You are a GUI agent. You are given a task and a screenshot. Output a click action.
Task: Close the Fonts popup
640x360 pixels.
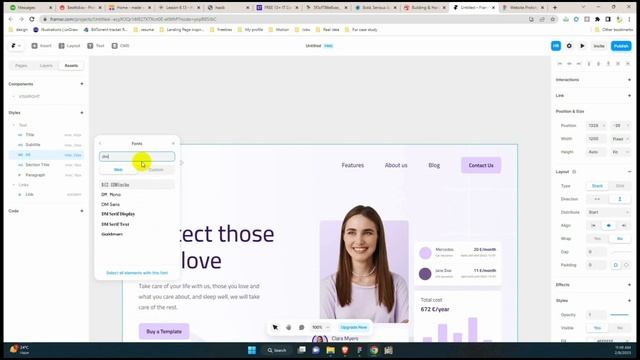point(173,144)
